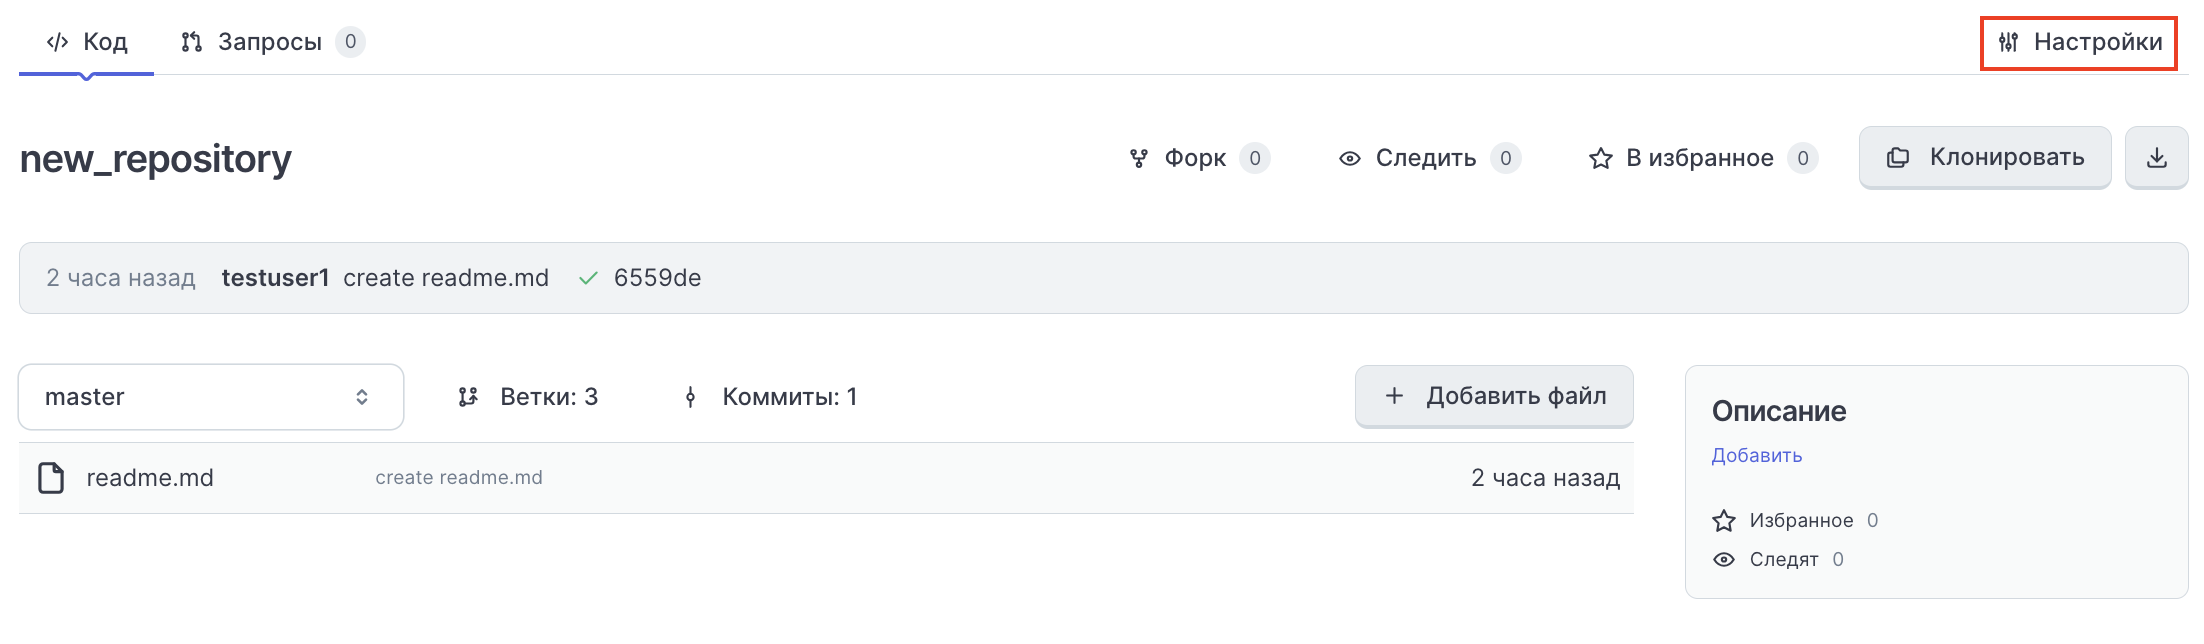Open the Добавить файл menu
The height and width of the screenshot is (644, 2204).
[1494, 396]
